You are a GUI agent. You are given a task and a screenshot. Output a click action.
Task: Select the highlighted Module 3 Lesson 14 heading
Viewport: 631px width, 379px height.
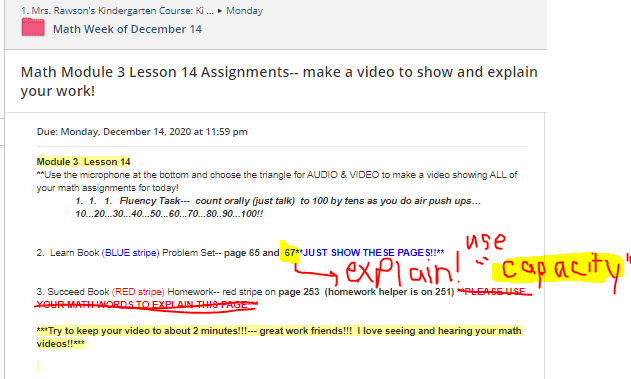tap(83, 162)
